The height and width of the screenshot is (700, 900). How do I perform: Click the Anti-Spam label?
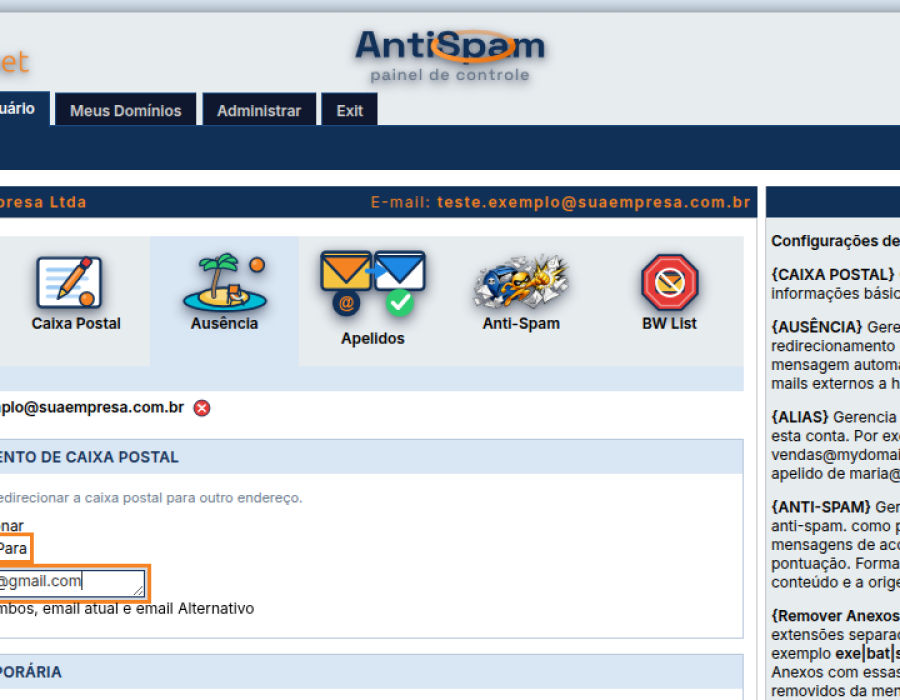521,324
